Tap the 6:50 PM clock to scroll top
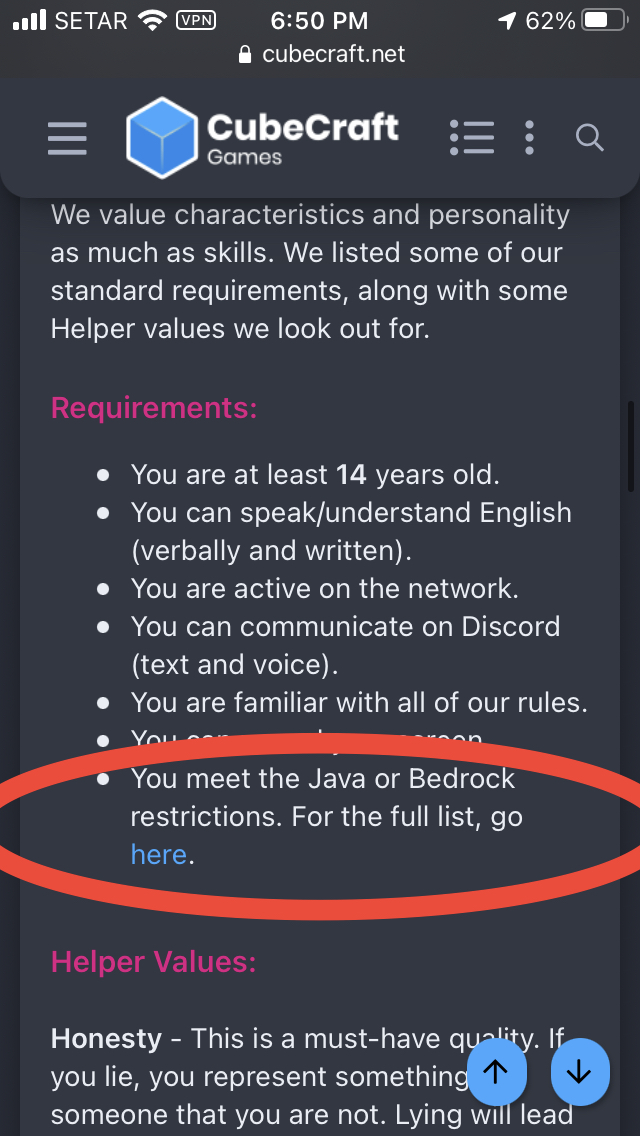Screen dimensions: 640x1136 [319, 20]
